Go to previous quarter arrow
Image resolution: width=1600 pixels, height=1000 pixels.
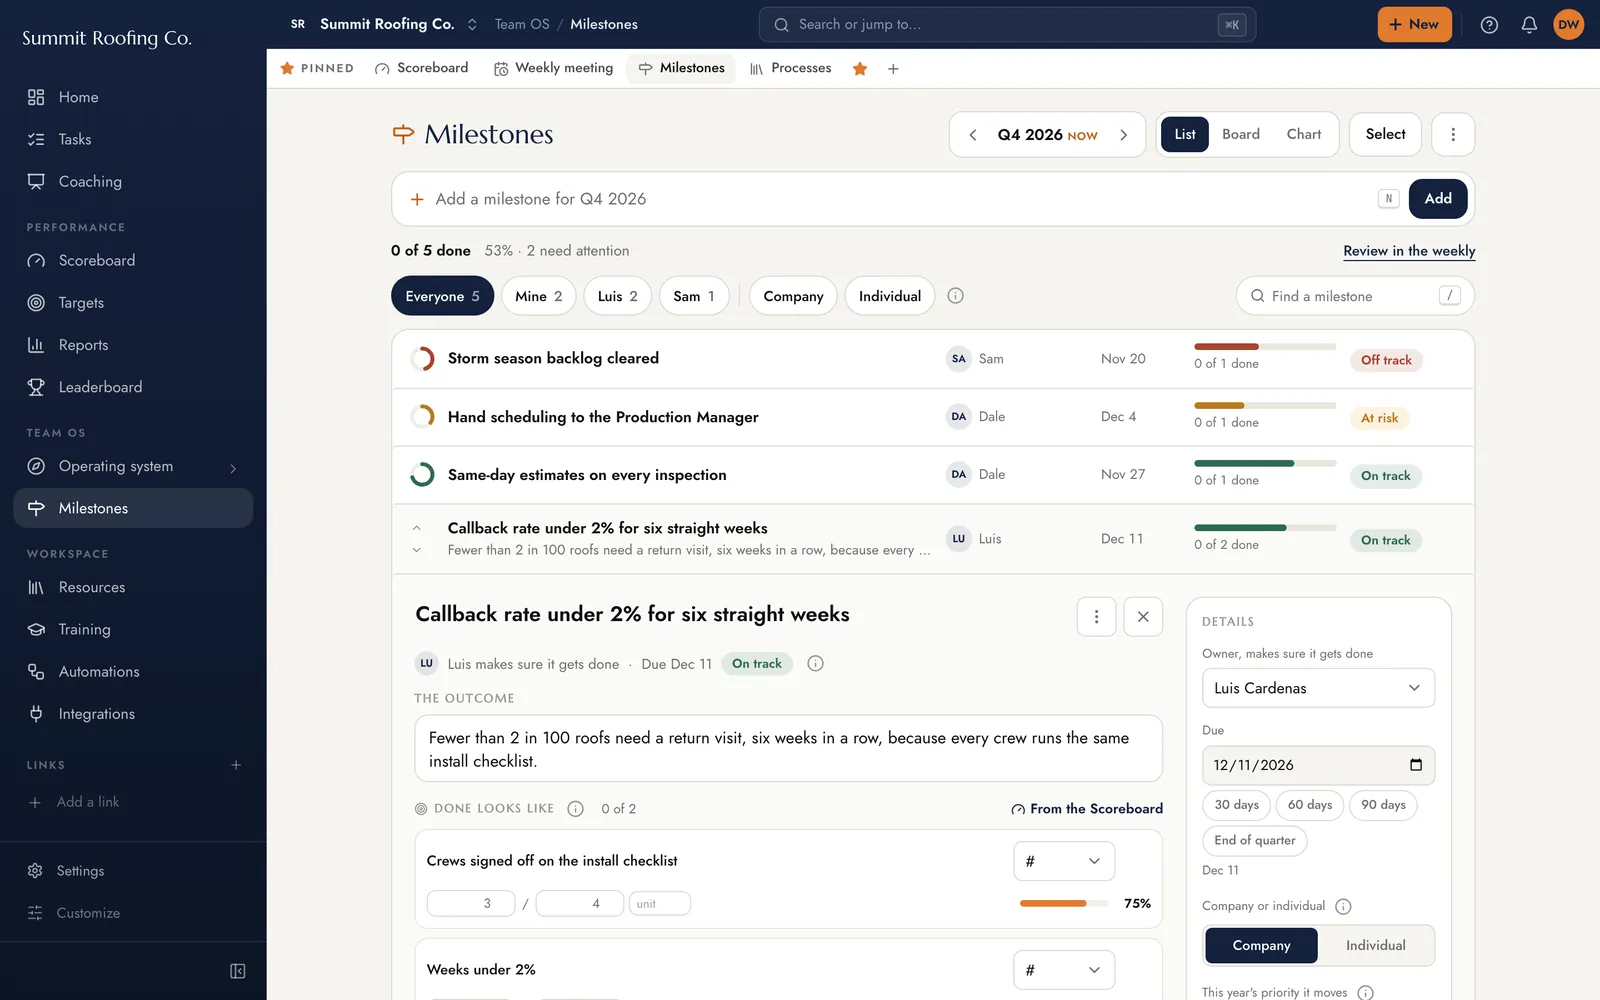click(x=972, y=135)
